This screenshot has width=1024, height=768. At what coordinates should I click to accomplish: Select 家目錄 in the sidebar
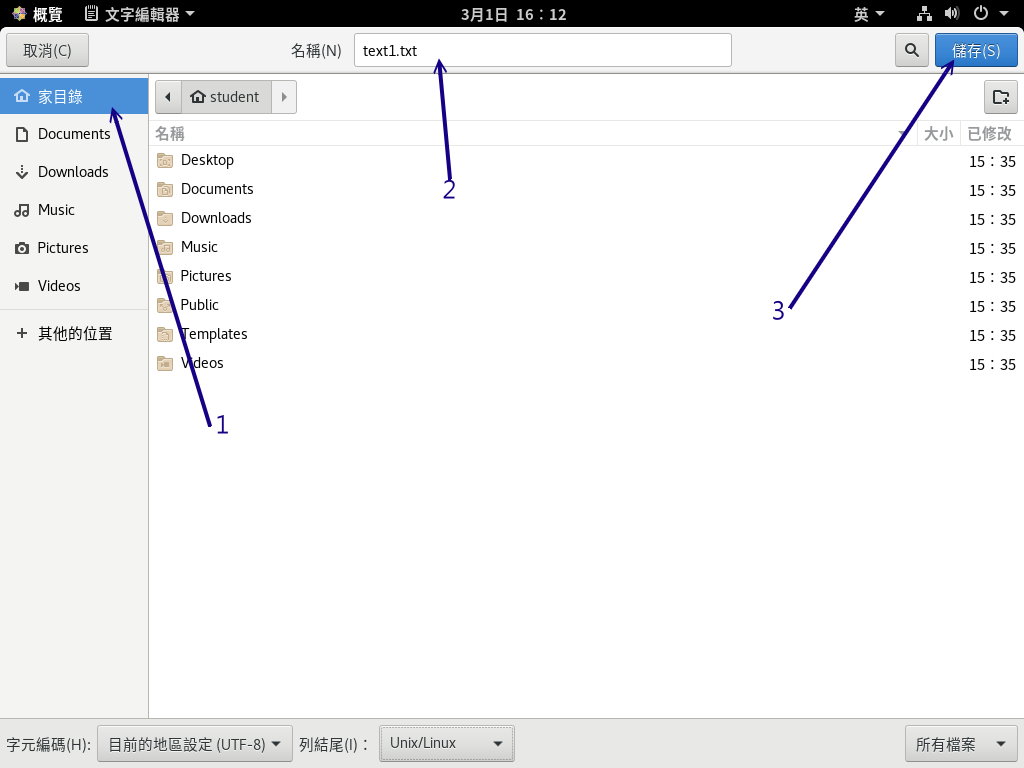click(62, 96)
